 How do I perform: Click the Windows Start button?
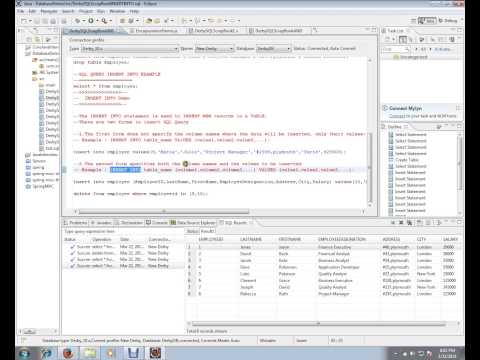click(x=25, y=353)
